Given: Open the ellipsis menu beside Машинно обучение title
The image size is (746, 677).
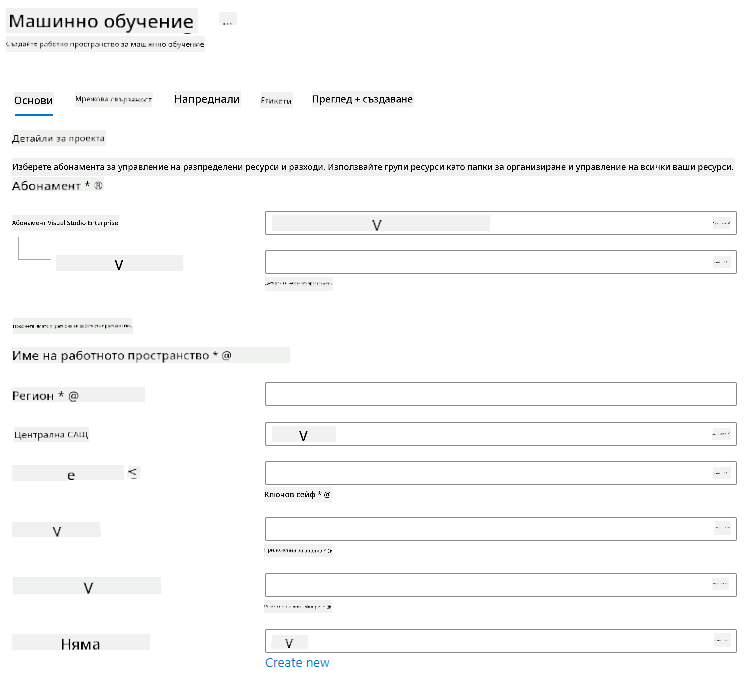Looking at the screenshot, I should pos(227,20).
